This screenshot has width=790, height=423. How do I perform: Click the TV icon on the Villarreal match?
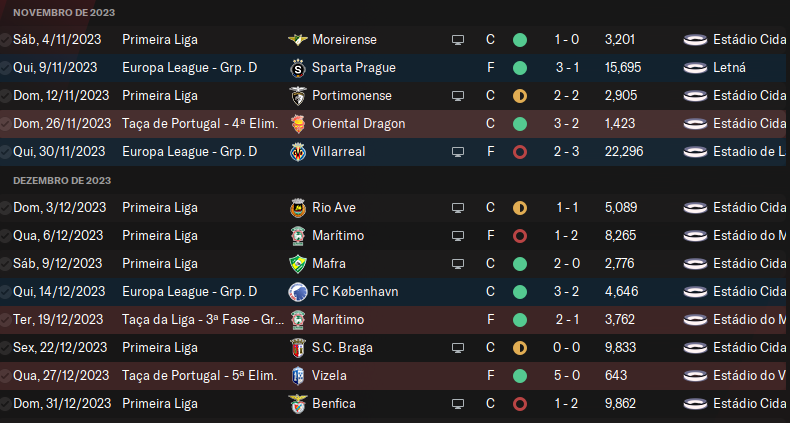pos(458,152)
